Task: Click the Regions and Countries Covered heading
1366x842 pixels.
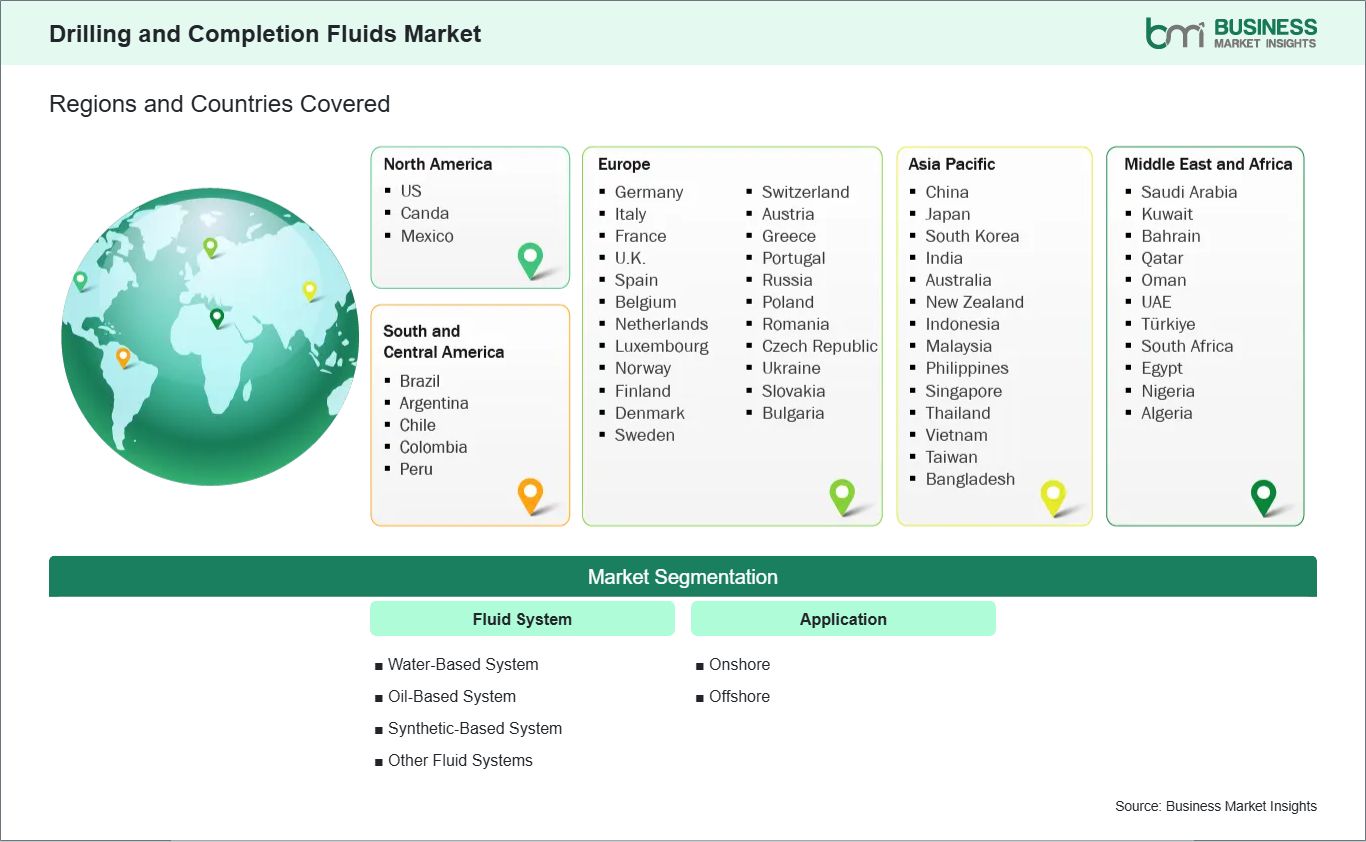Action: [x=219, y=103]
